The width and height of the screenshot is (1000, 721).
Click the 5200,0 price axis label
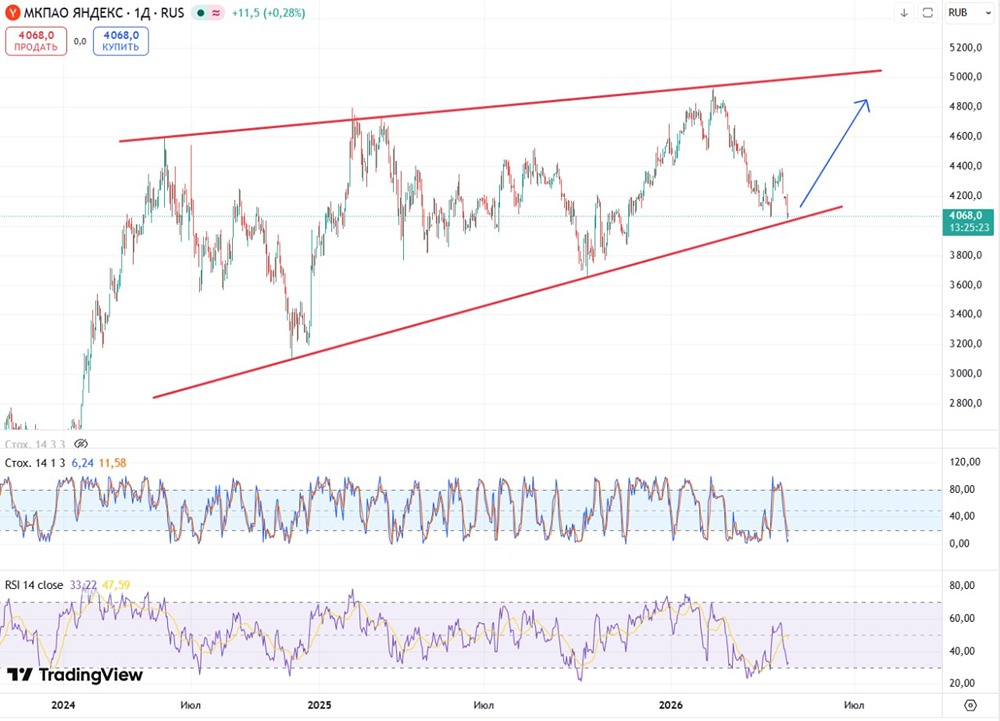[x=965, y=47]
